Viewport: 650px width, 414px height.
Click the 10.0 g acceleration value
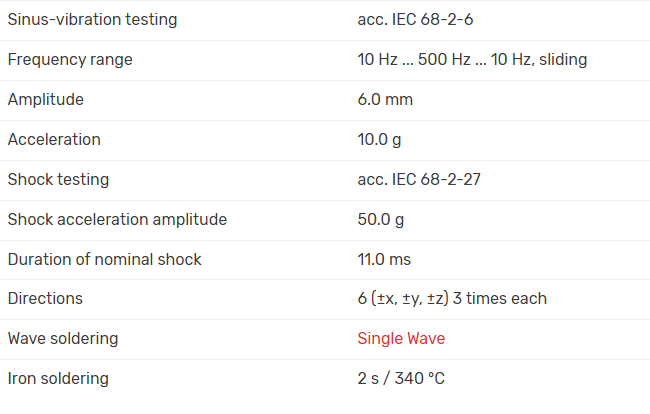point(380,140)
